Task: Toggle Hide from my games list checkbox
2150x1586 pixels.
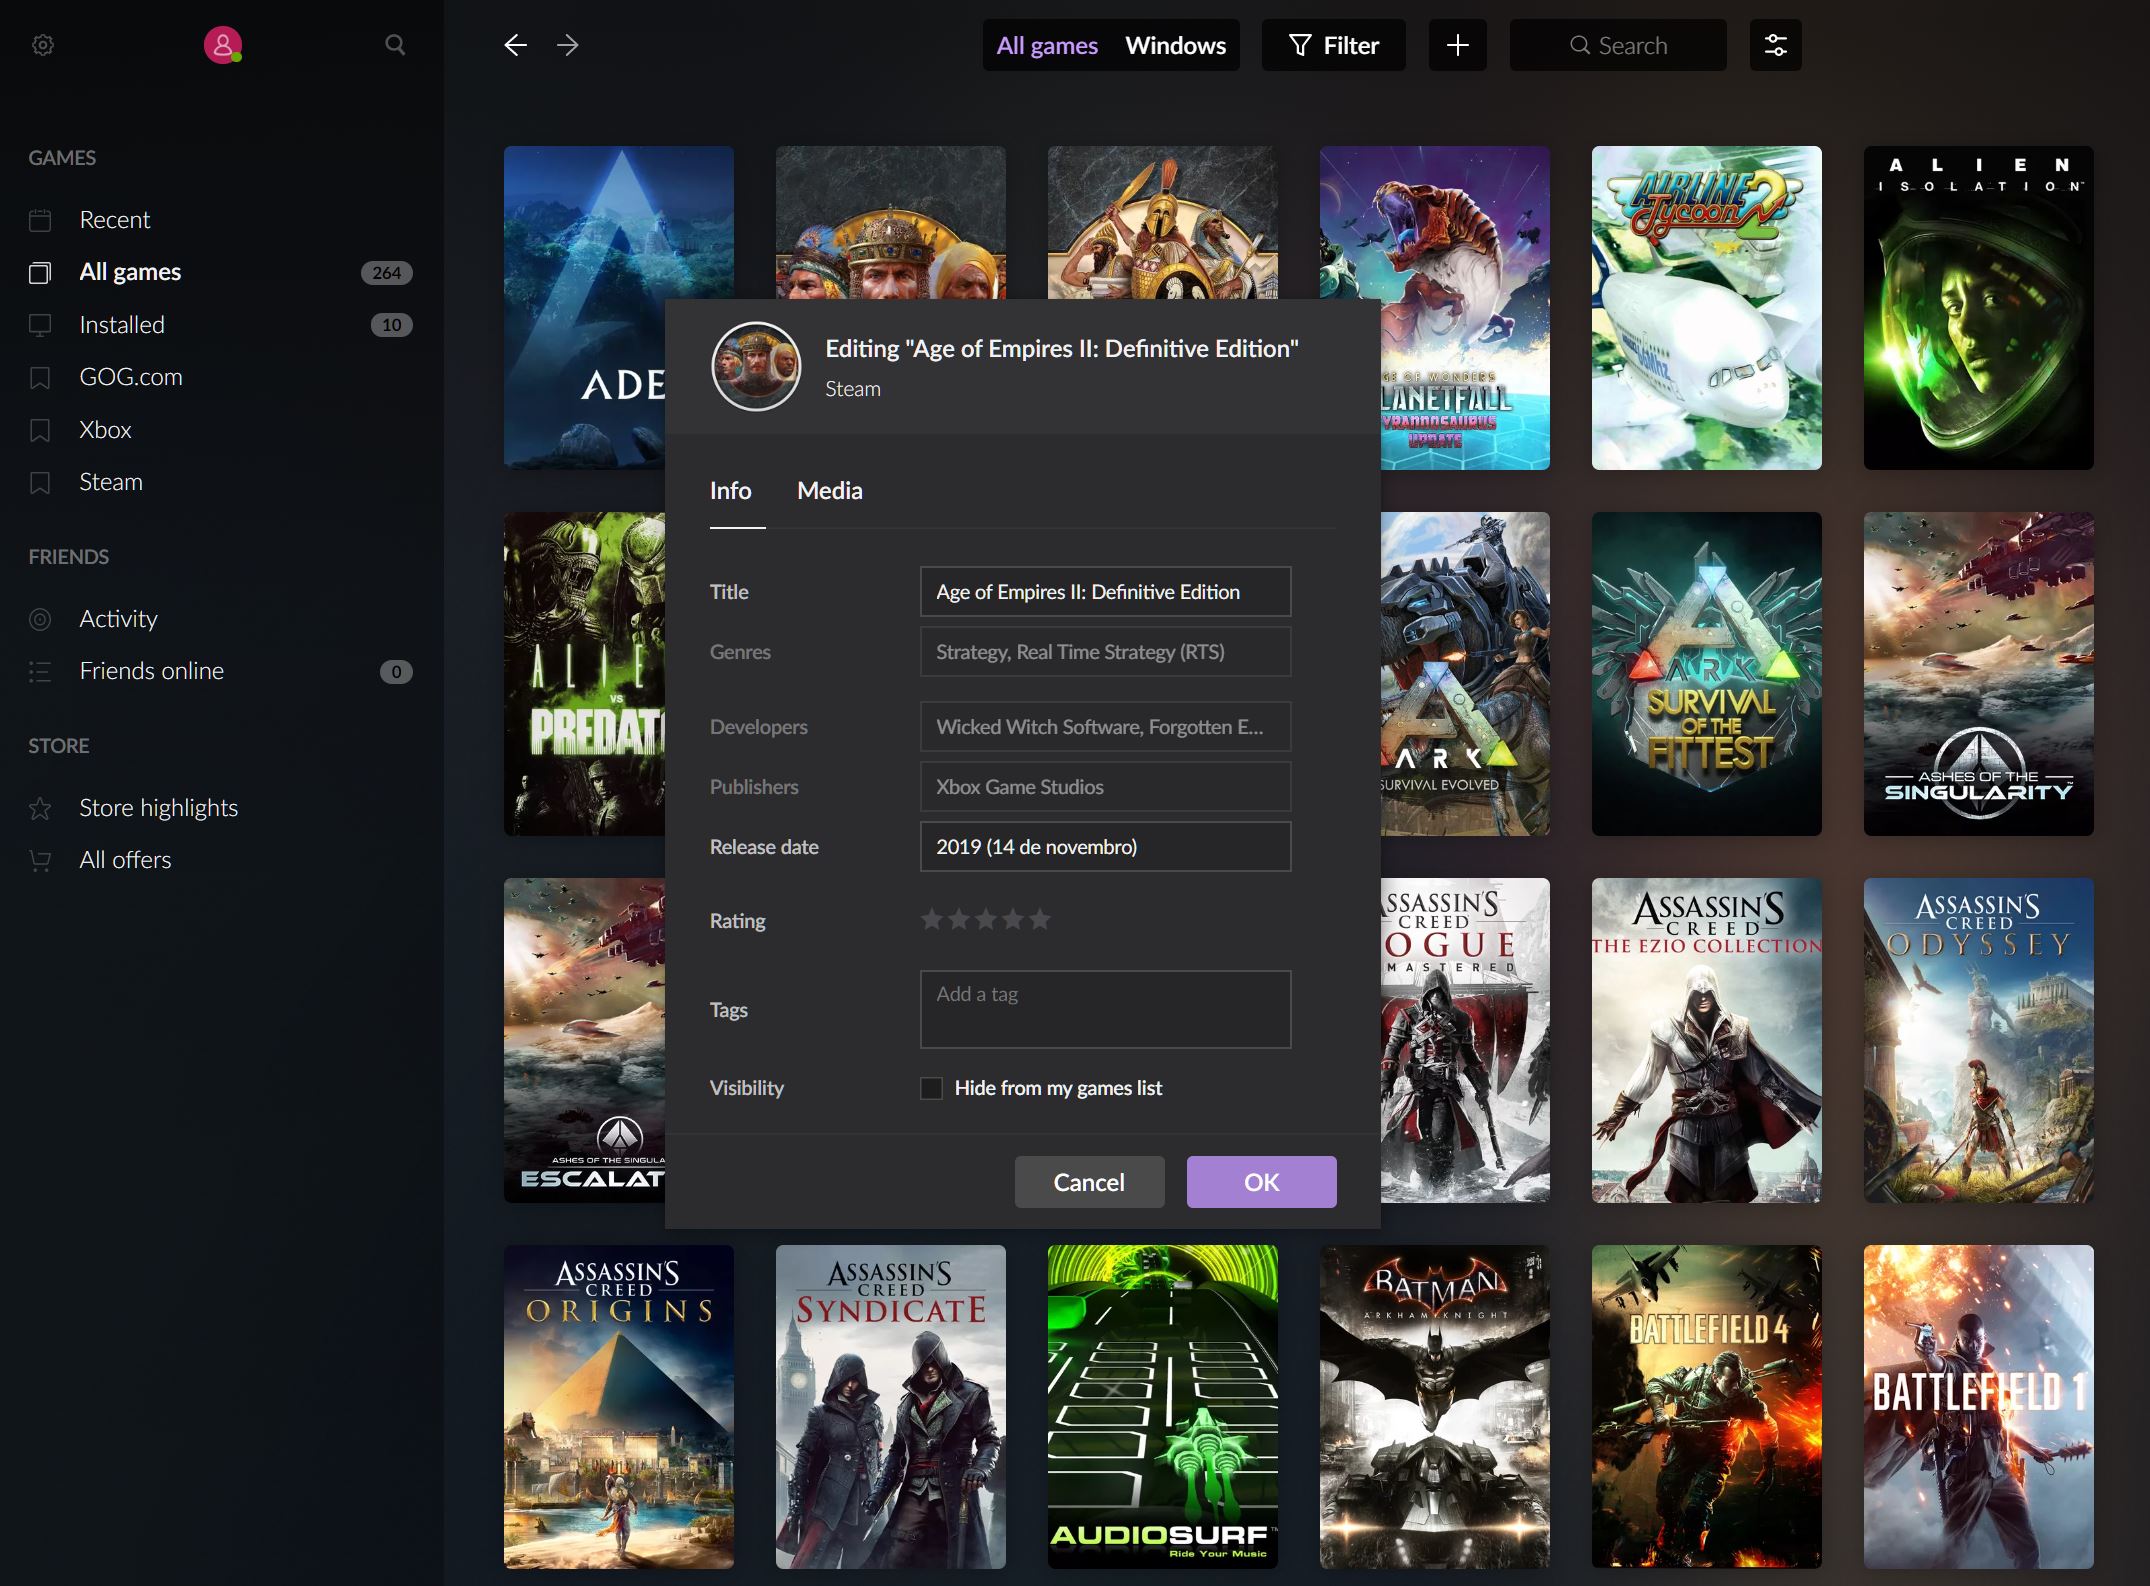Action: (x=930, y=1088)
